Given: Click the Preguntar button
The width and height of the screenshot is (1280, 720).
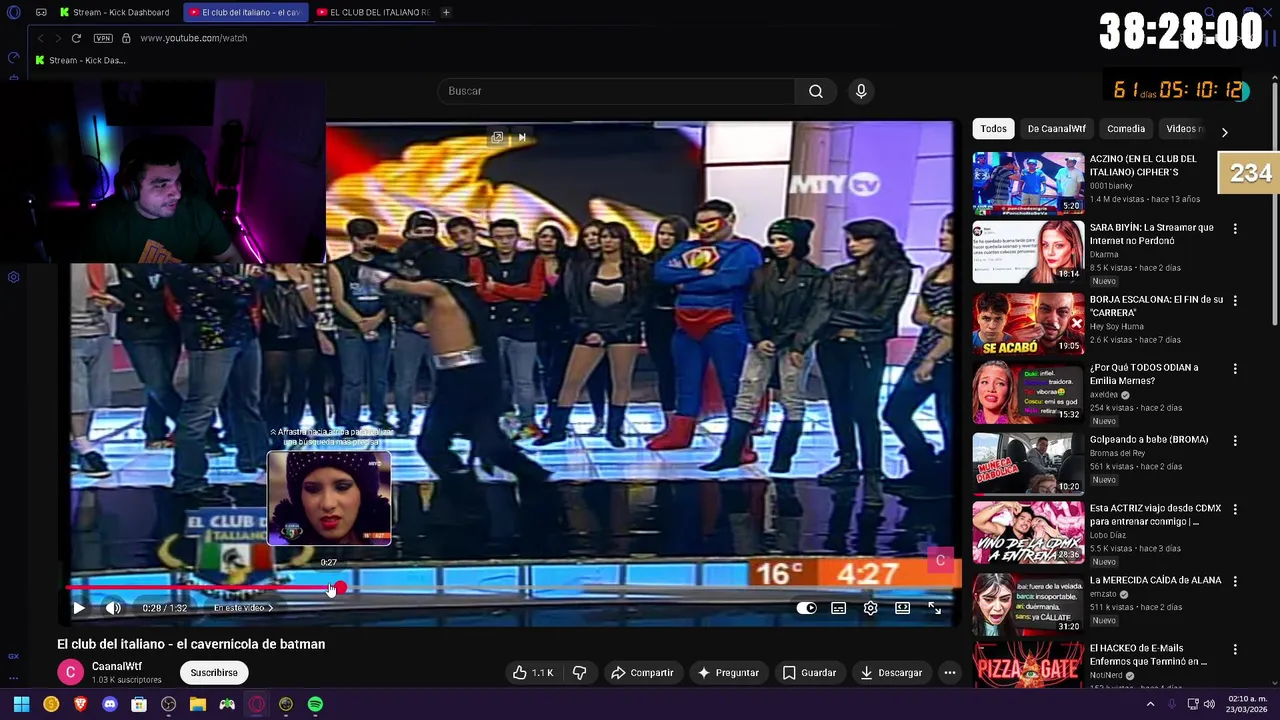Looking at the screenshot, I should [728, 673].
